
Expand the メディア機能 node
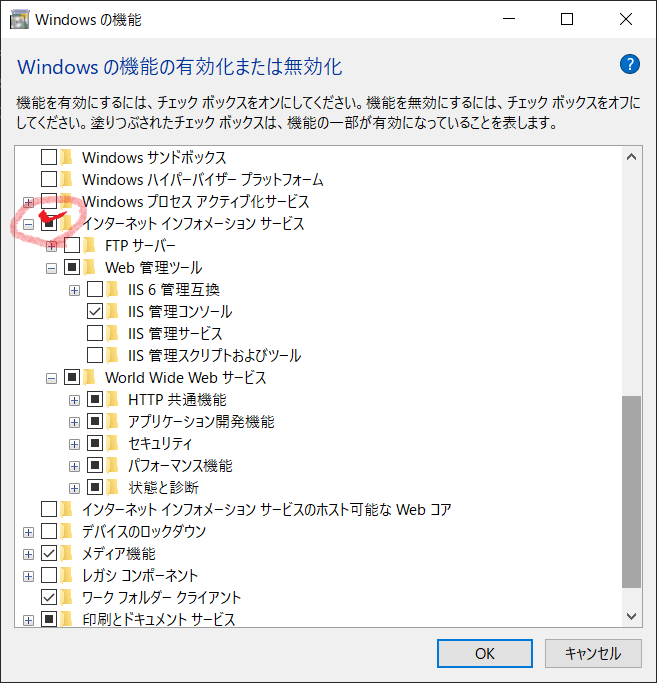tap(28, 555)
